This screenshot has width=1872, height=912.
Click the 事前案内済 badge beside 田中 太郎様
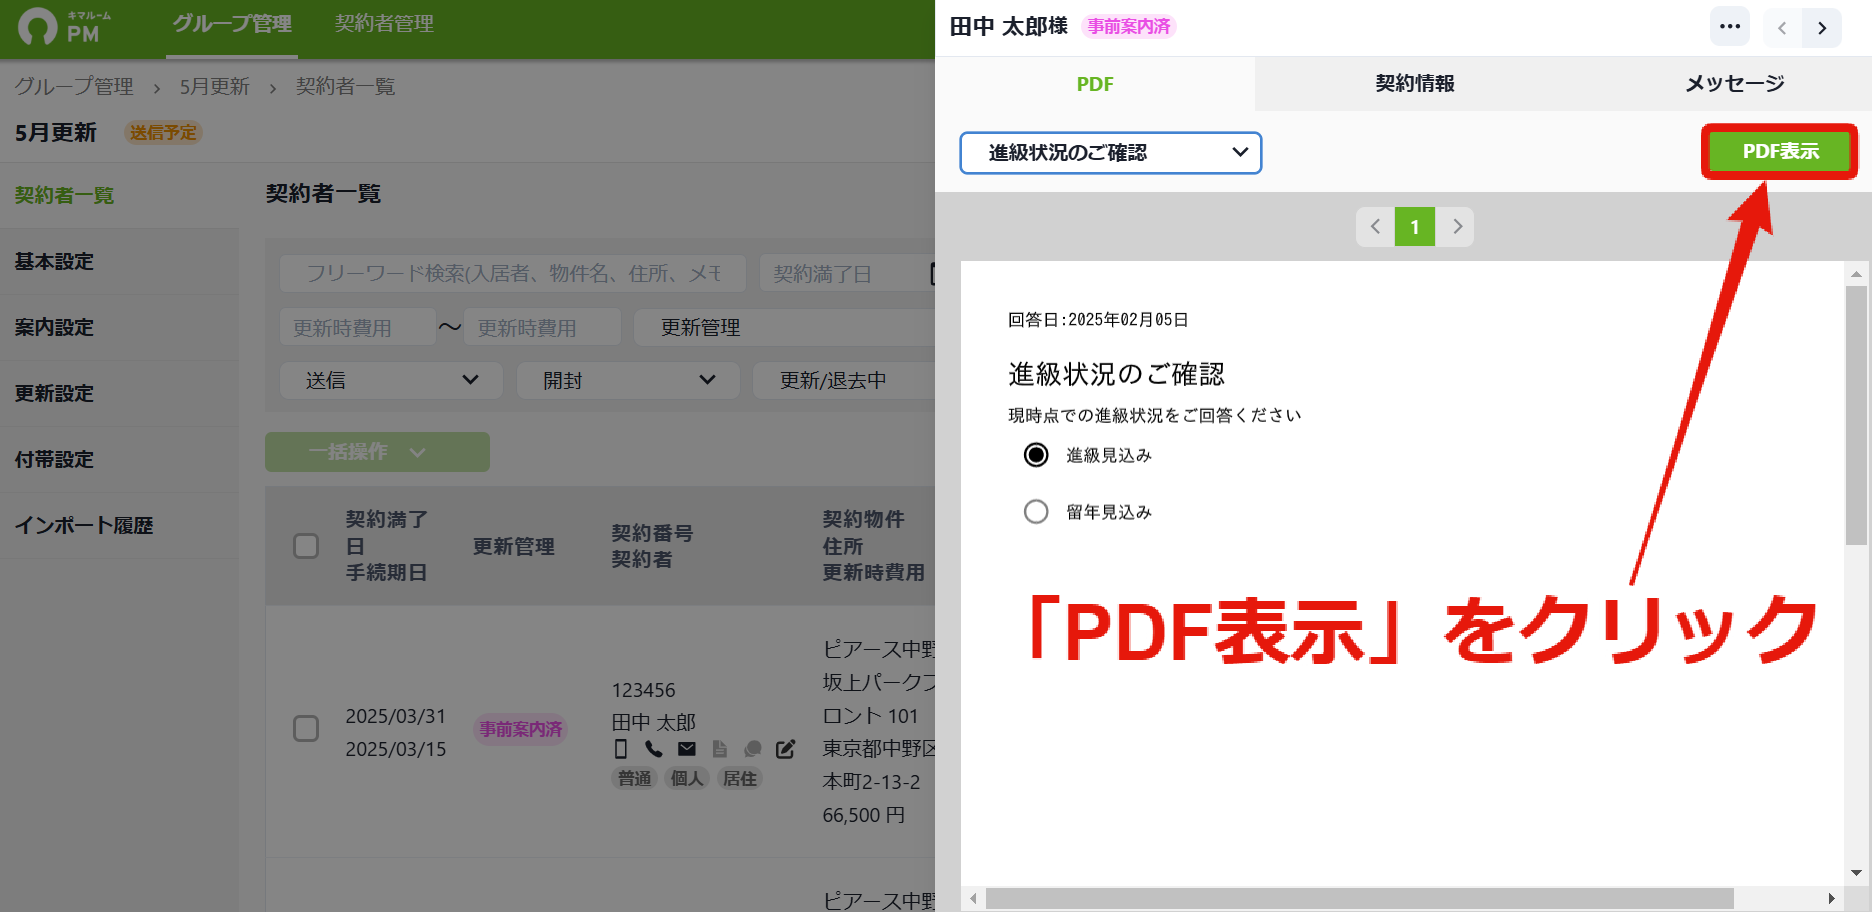click(1129, 27)
